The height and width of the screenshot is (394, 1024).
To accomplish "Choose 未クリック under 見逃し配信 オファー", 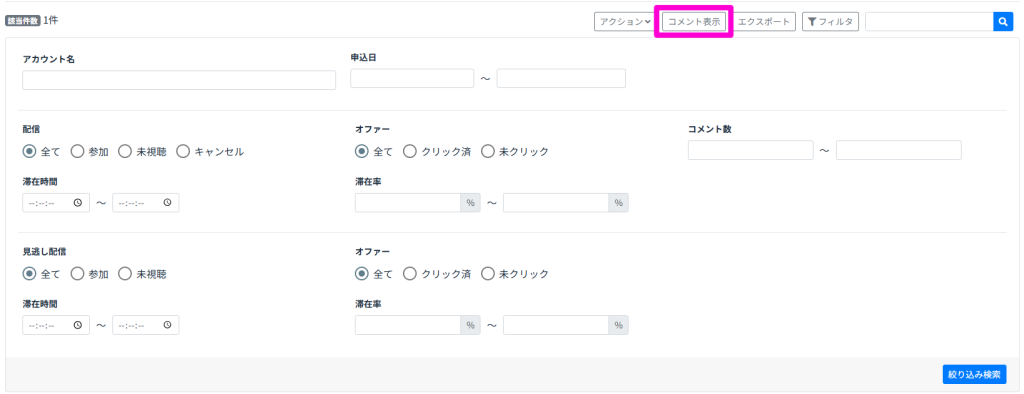I will 488,274.
